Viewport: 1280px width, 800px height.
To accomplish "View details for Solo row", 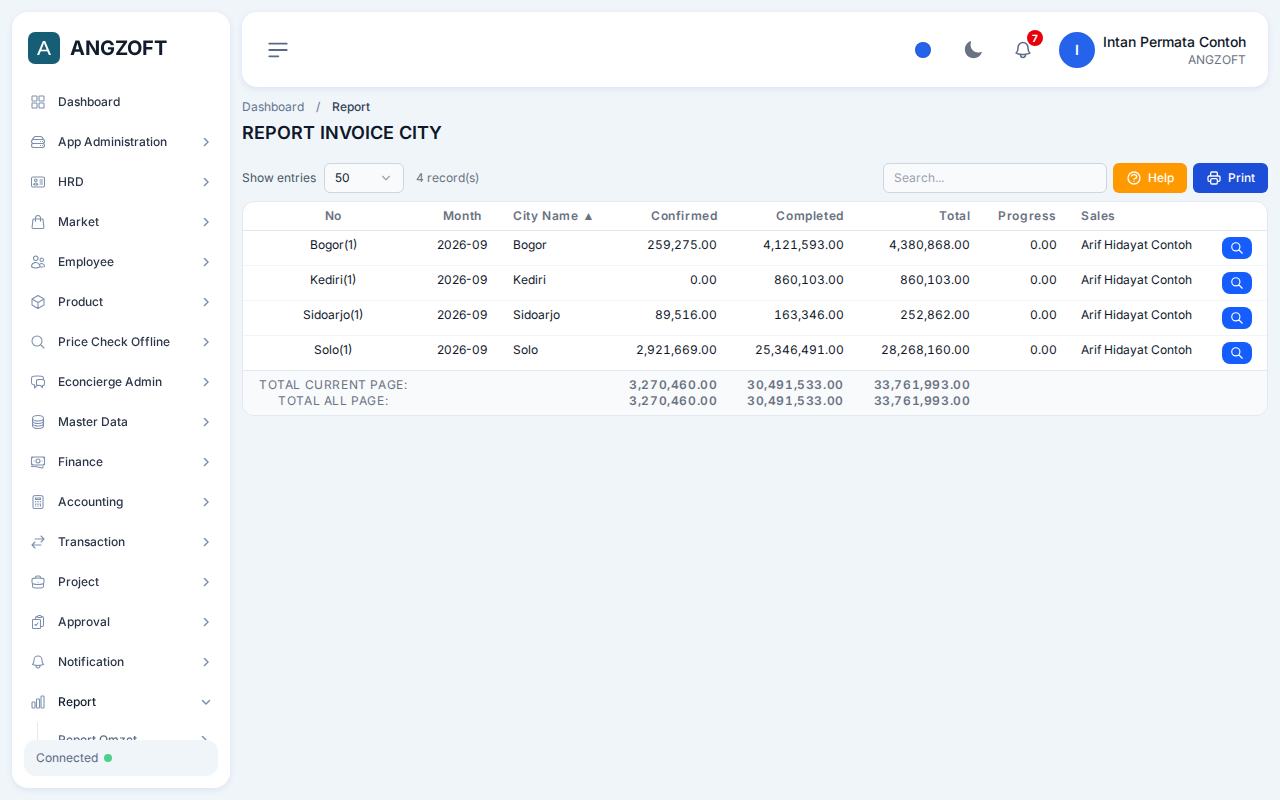I will click(1237, 353).
